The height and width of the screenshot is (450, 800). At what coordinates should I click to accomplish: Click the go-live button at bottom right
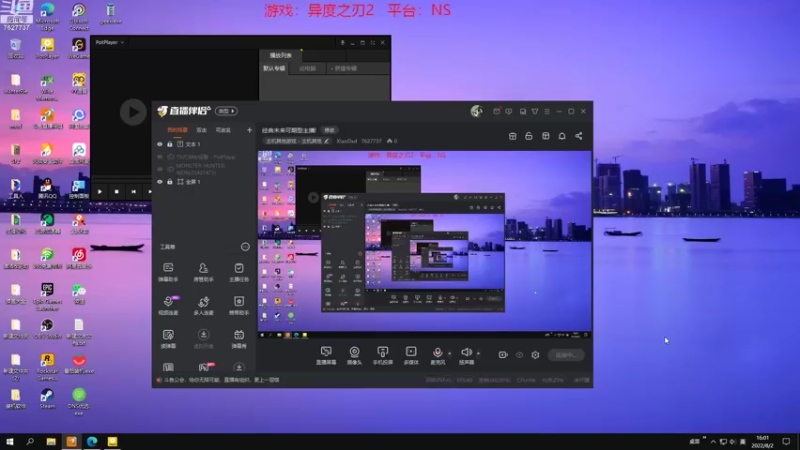pyautogui.click(x=566, y=355)
